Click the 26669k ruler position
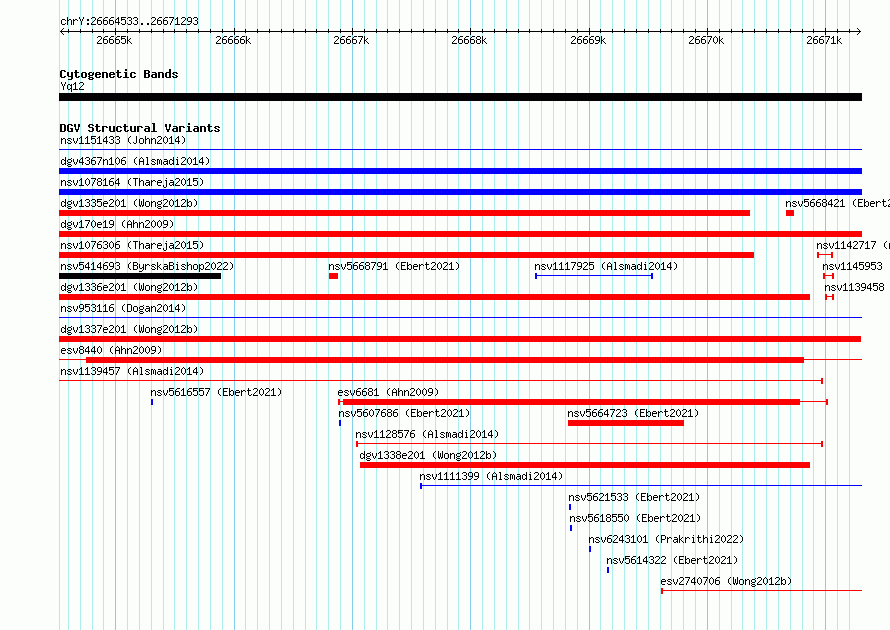This screenshot has height=630, width=890. pos(588,40)
